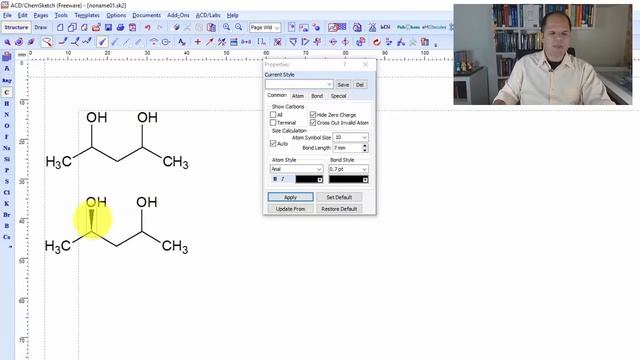
Task: Uncheck Cross Out Invalid Atom
Action: click(x=313, y=122)
